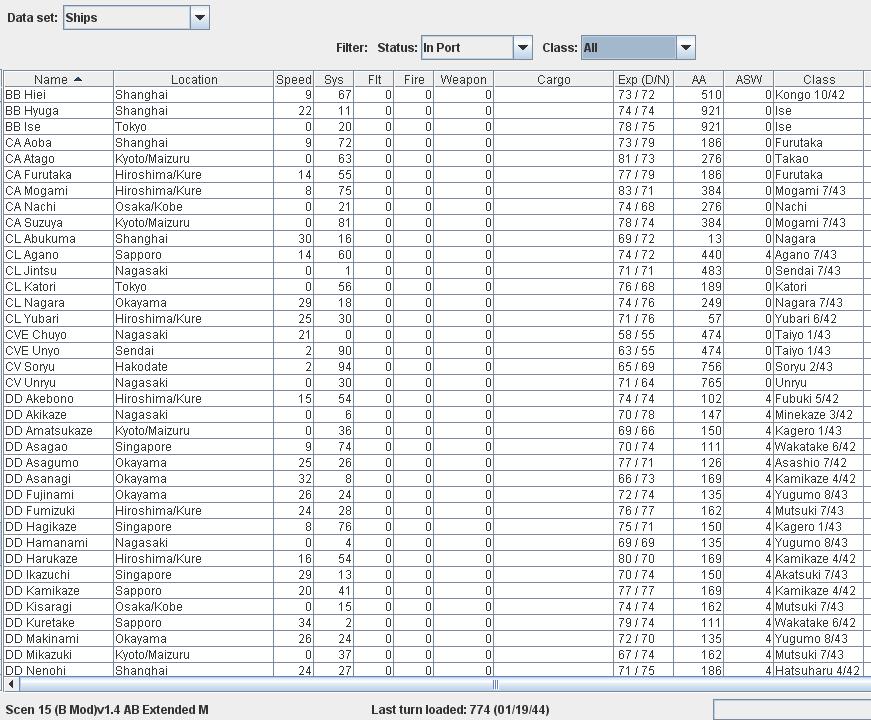The image size is (871, 720).
Task: Click Hatsuharu 4/42 class cell
Action: coord(817,671)
